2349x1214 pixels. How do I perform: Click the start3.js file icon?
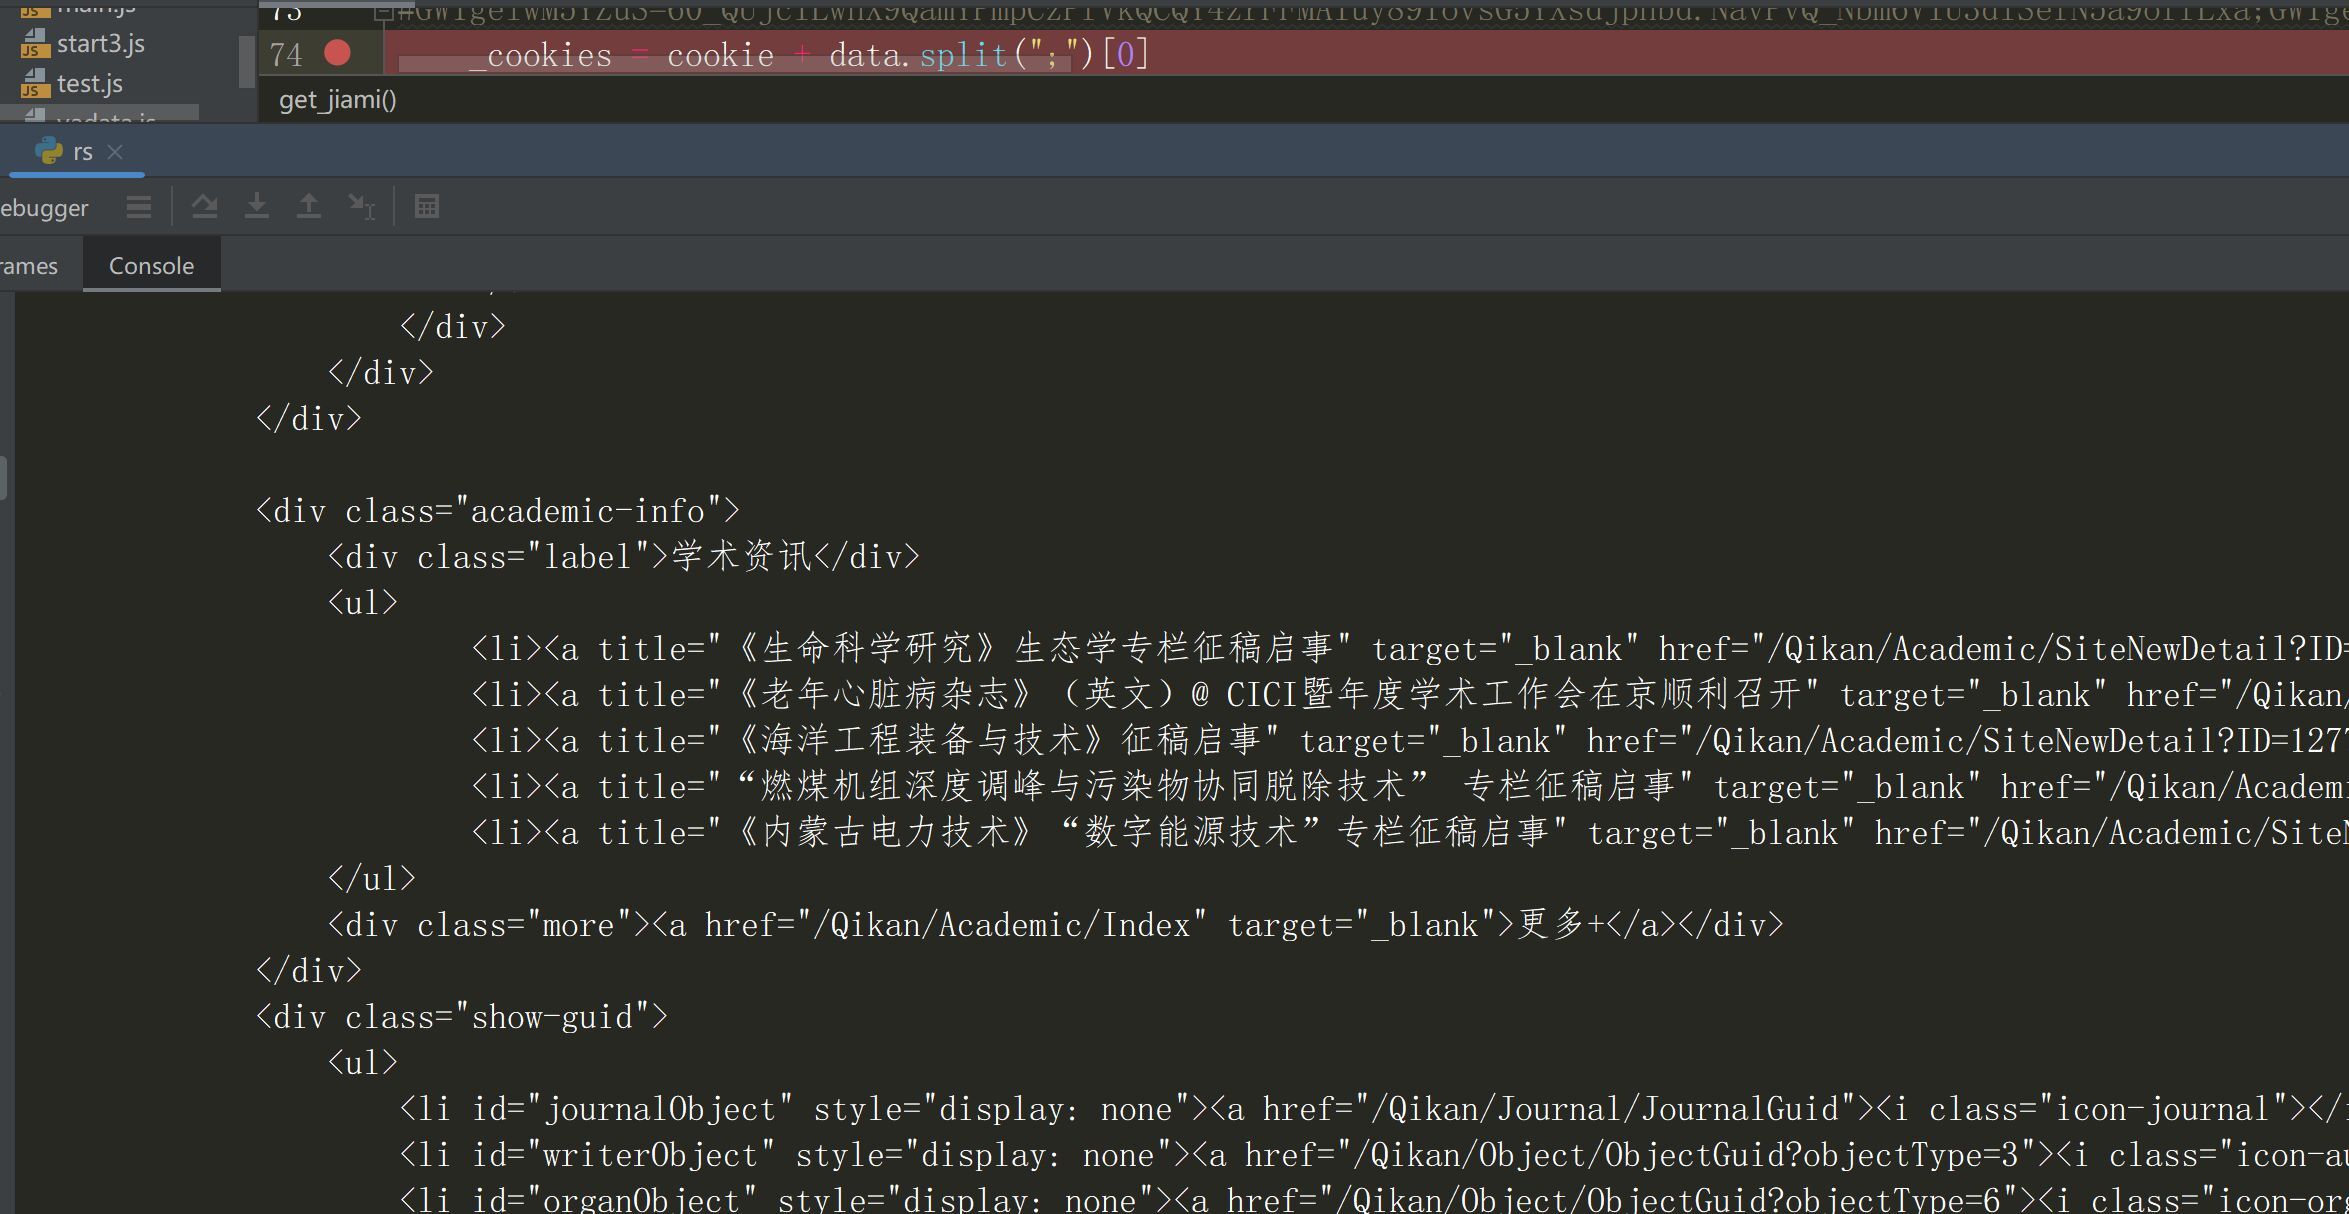(35, 44)
